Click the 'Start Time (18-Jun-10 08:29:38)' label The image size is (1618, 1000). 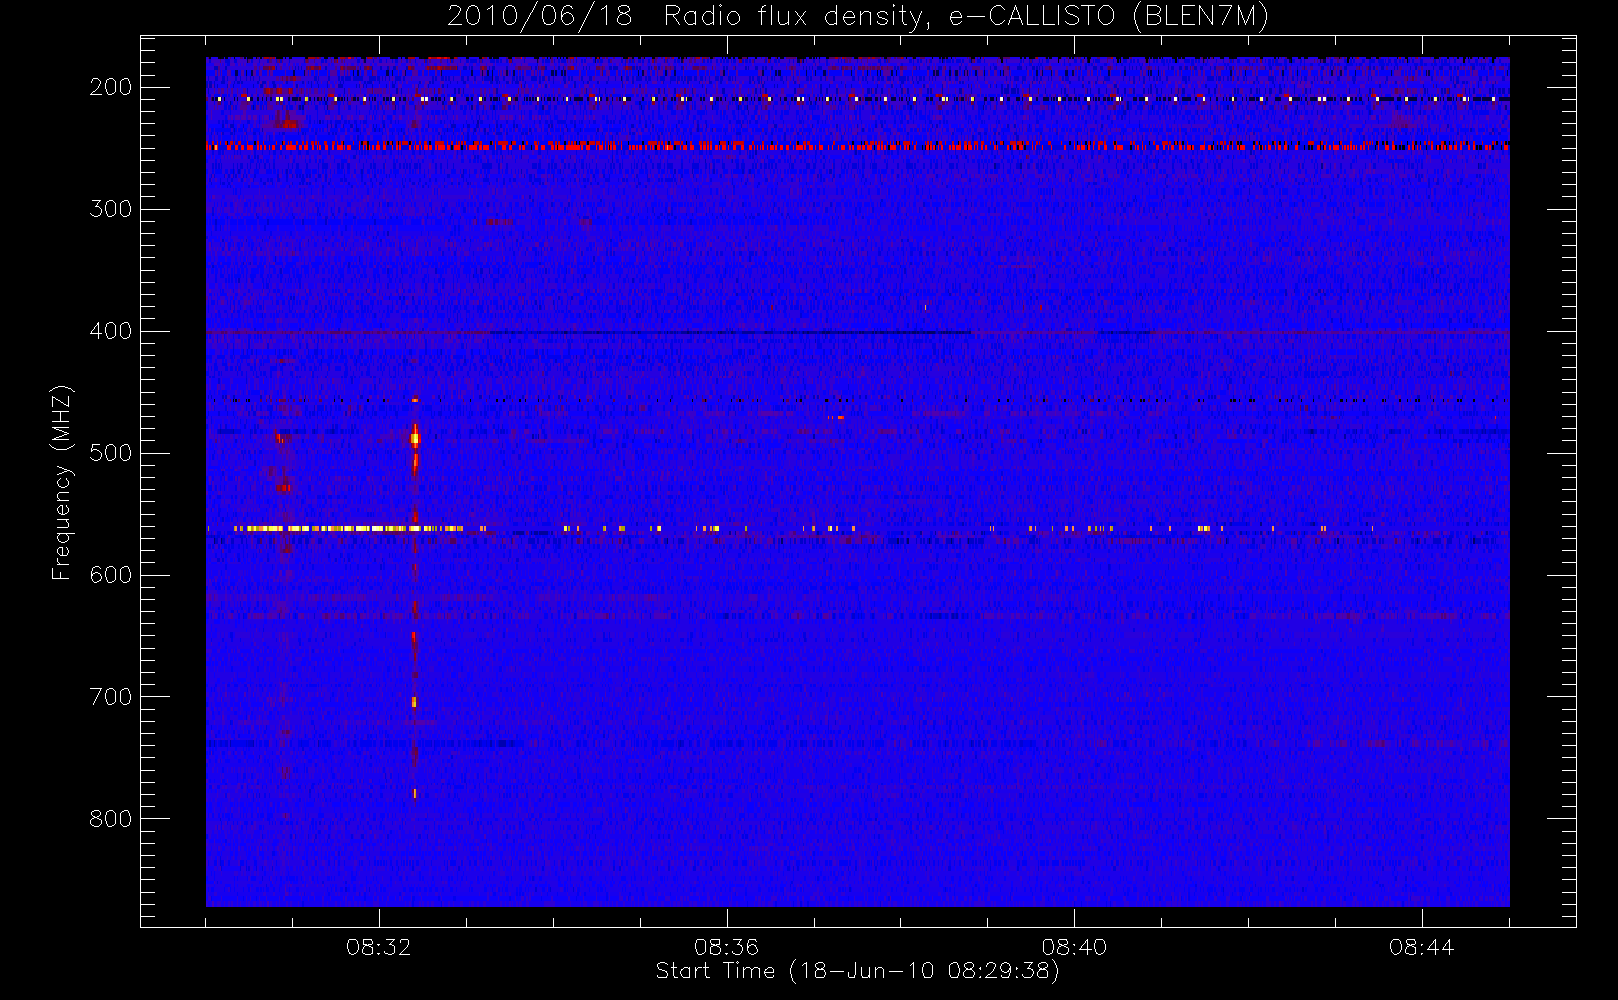pos(857,971)
